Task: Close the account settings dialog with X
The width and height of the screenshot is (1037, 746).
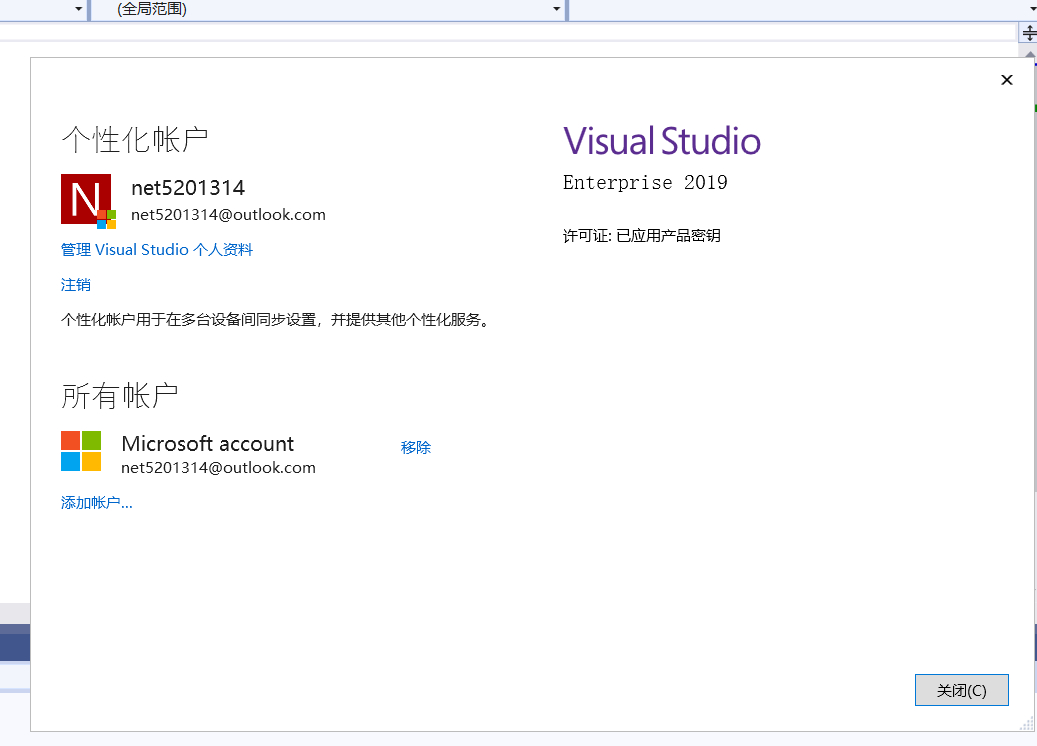Action: pyautogui.click(x=1007, y=80)
